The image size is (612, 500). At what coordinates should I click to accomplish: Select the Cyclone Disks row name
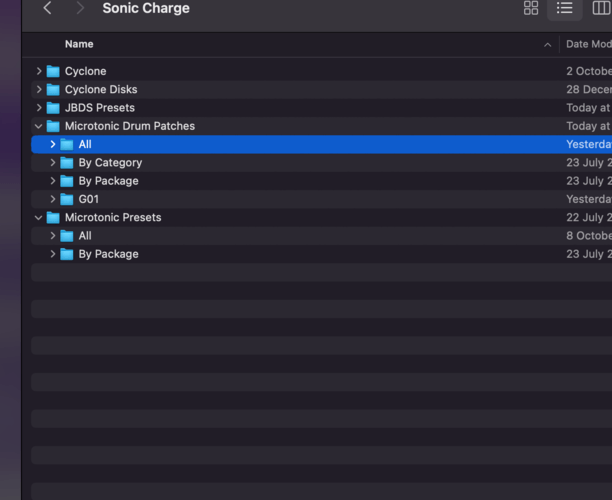click(x=101, y=89)
